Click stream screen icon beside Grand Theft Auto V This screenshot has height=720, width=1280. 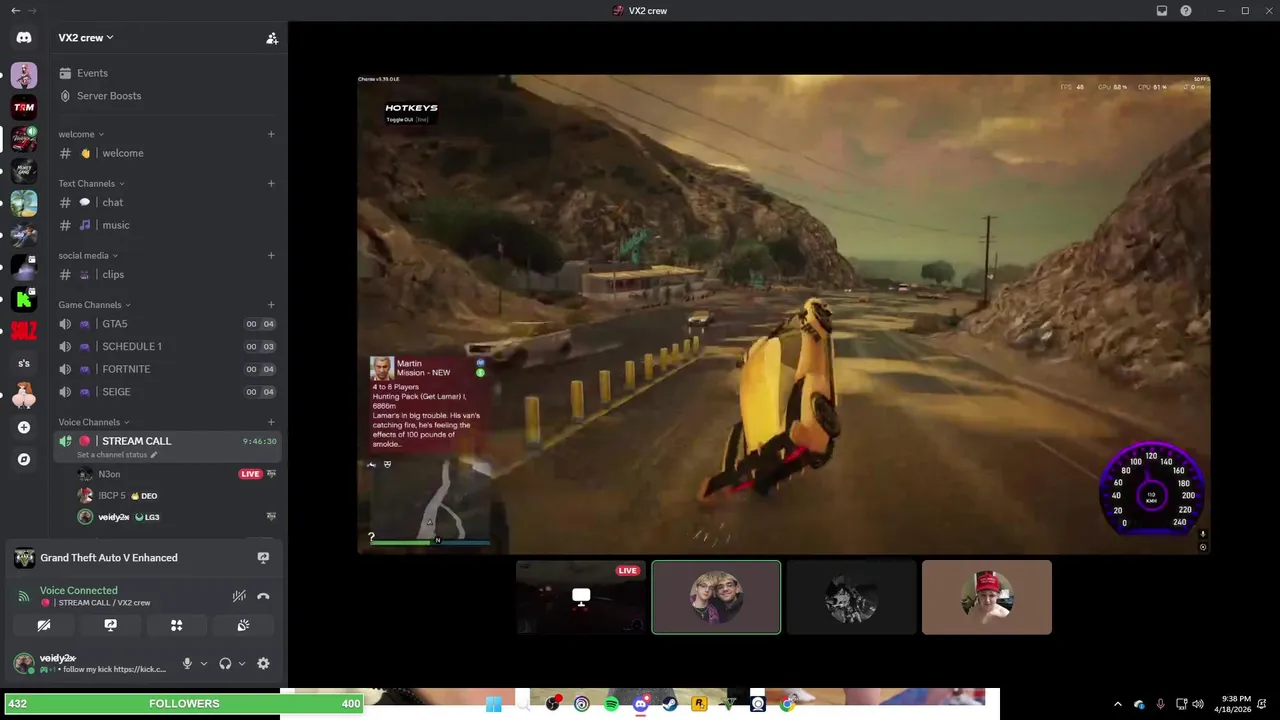click(263, 558)
